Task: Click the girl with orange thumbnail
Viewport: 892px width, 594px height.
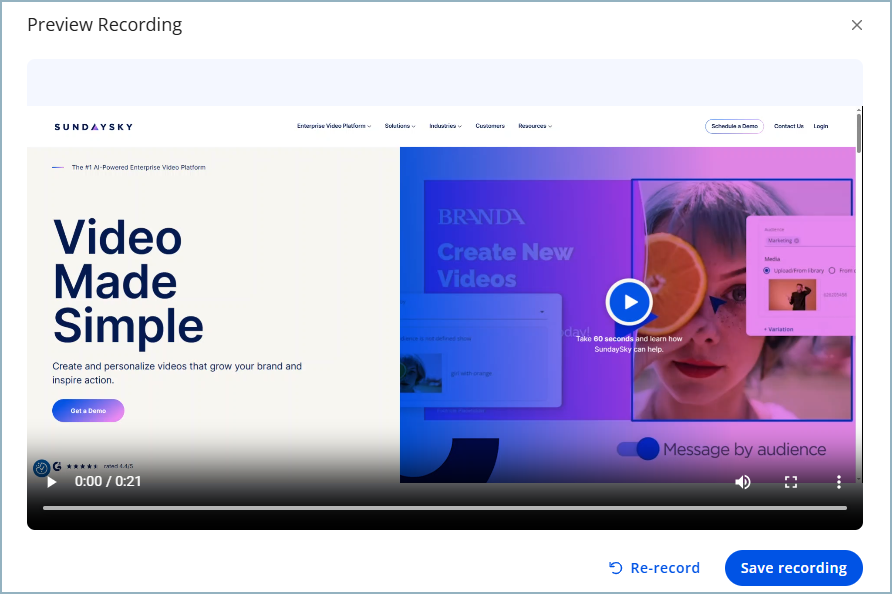Action: click(421, 373)
